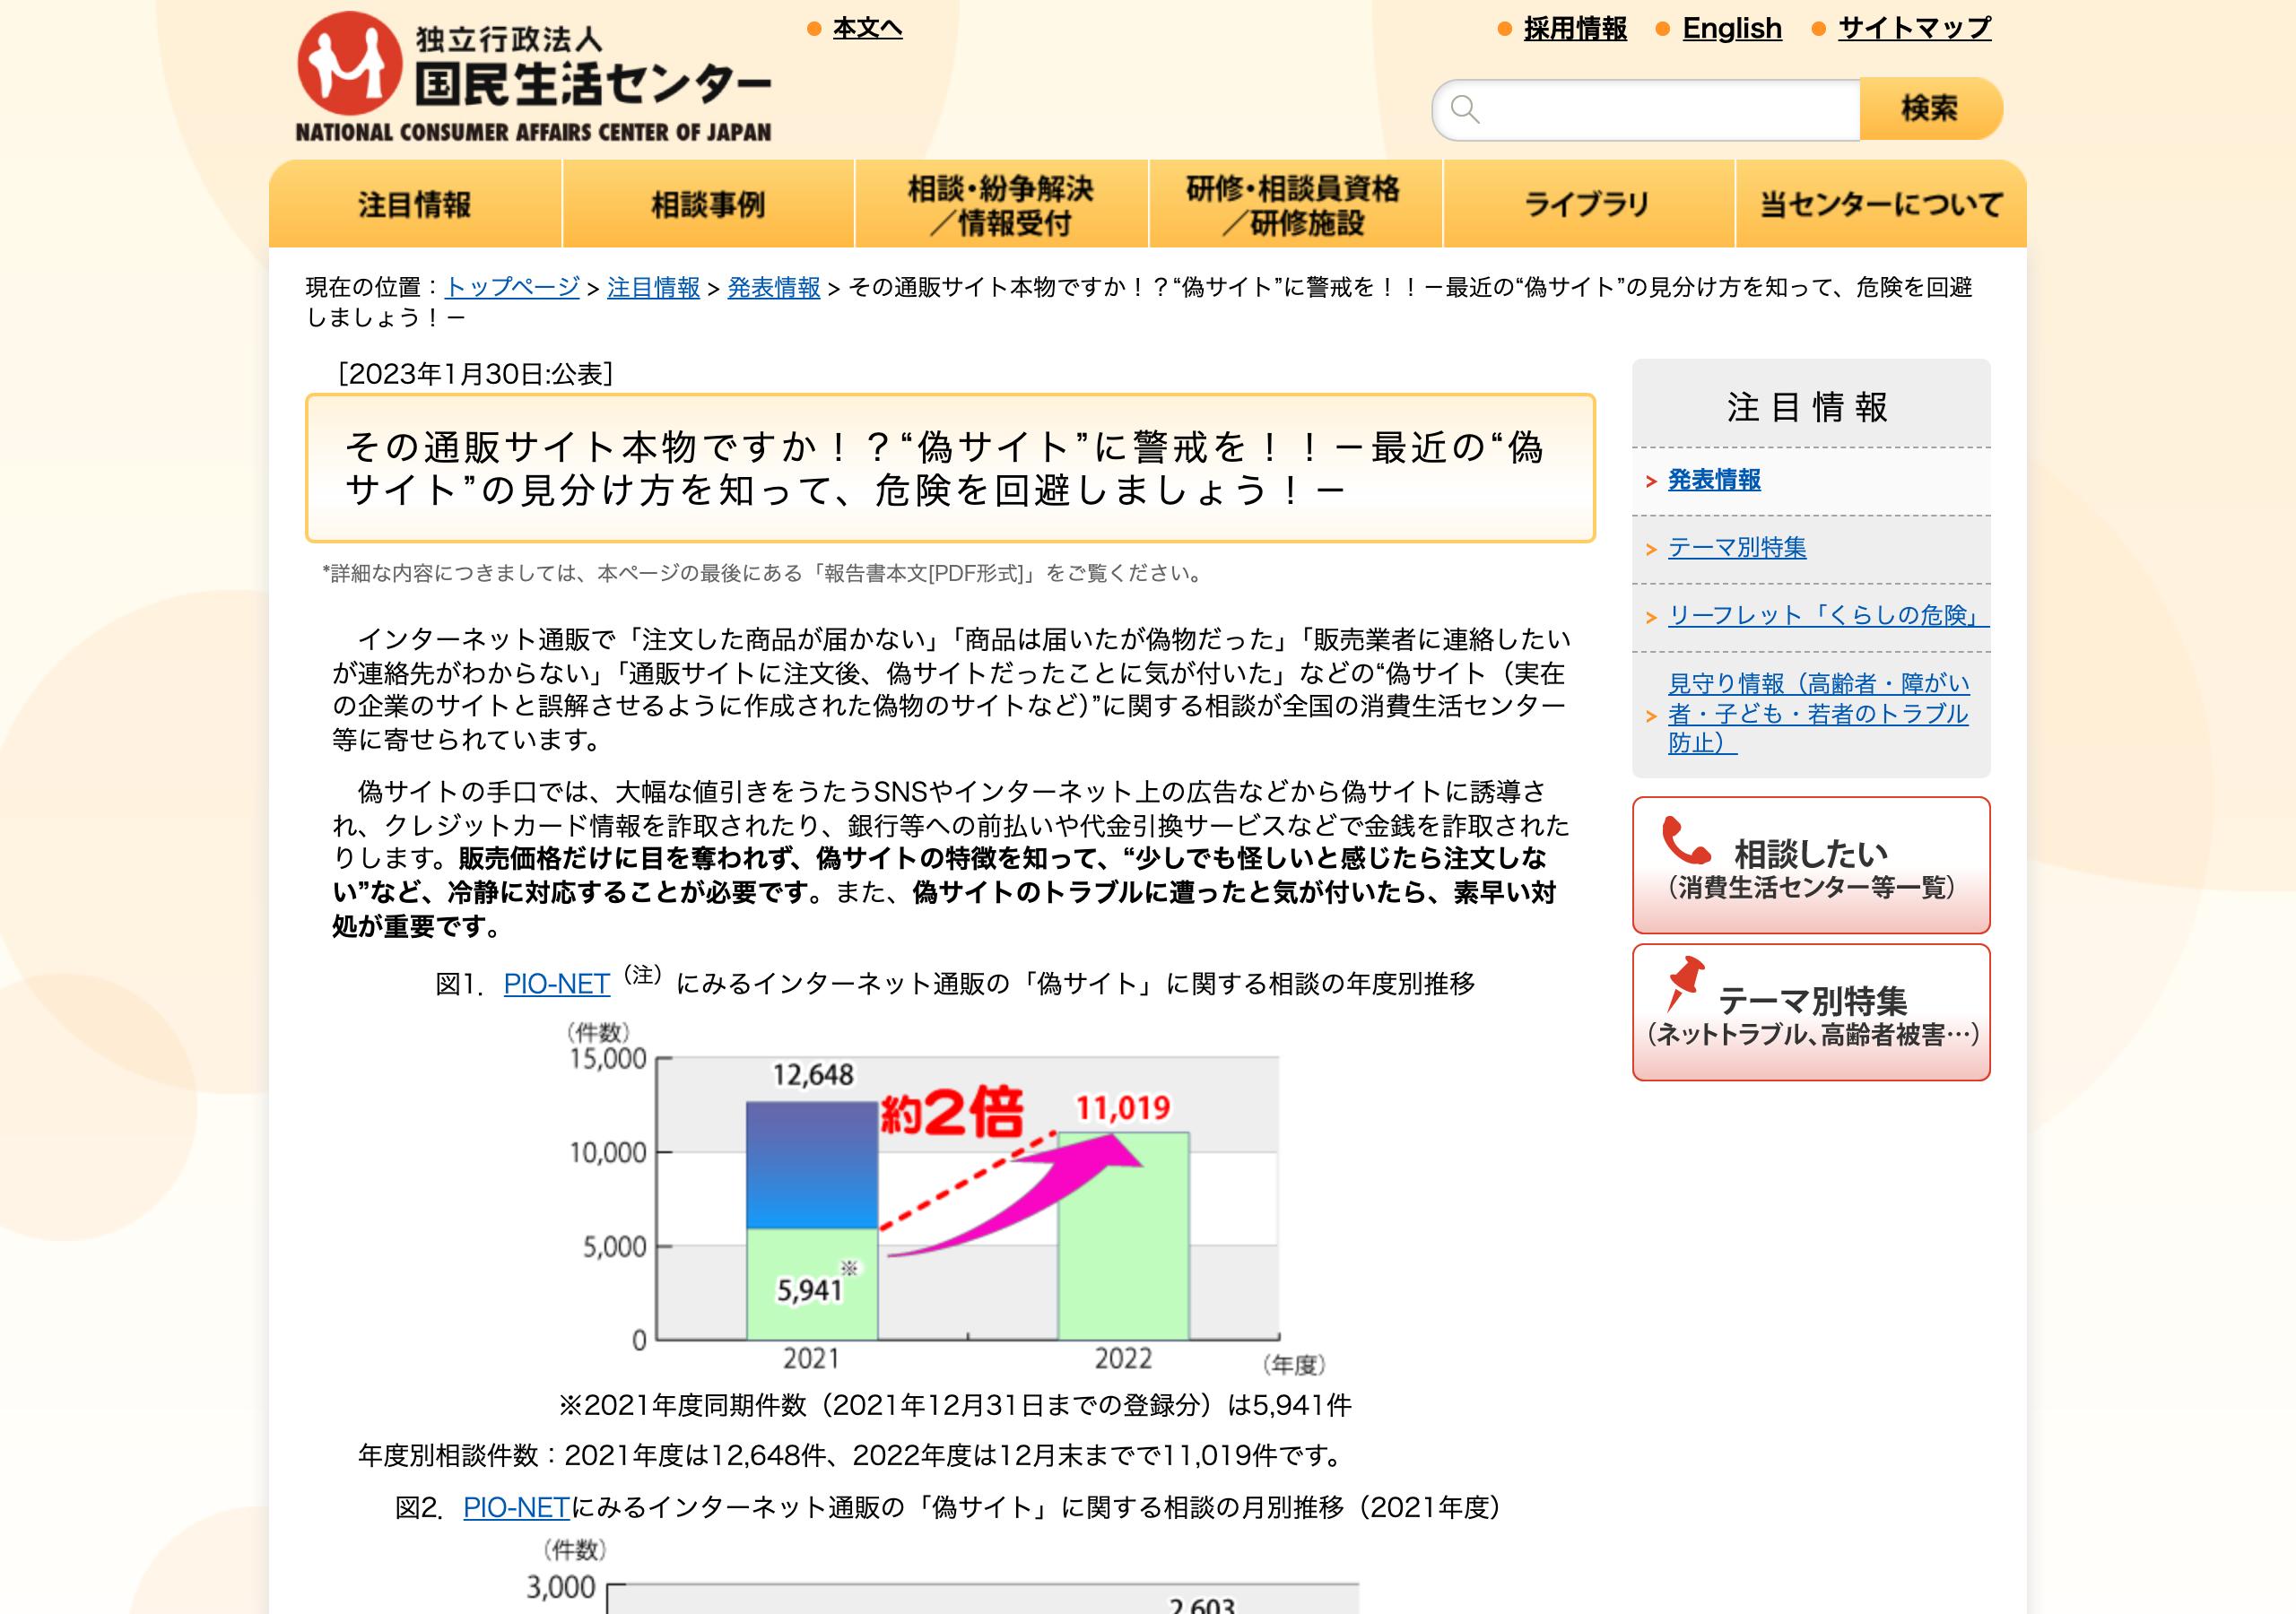
Task: Click the 注目情報 sidebar heading
Action: 1811,407
